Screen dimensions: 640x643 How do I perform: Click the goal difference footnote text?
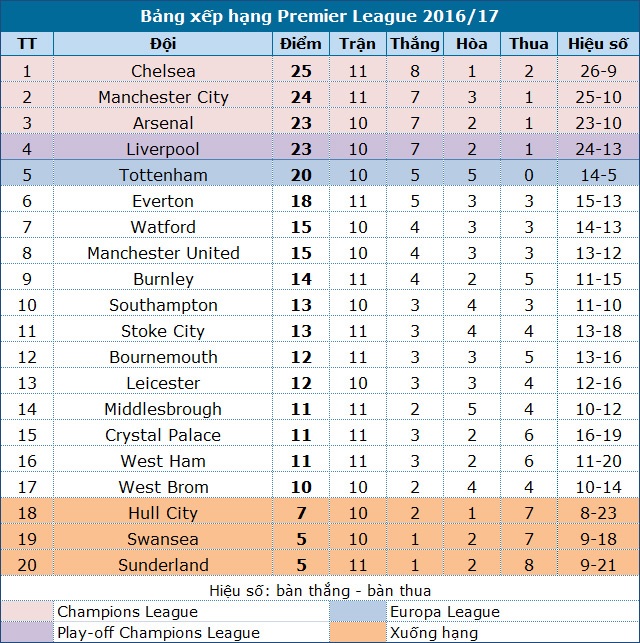pos(320,589)
